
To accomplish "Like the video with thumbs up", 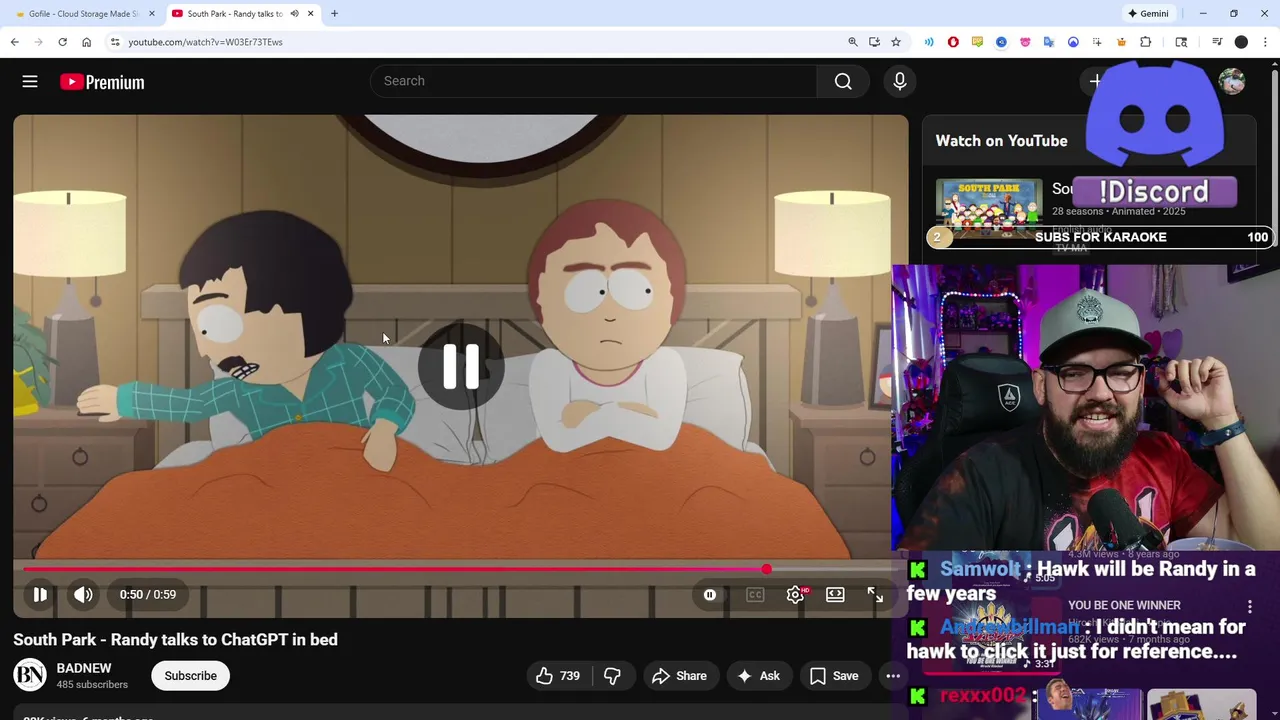I will click(x=558, y=676).
